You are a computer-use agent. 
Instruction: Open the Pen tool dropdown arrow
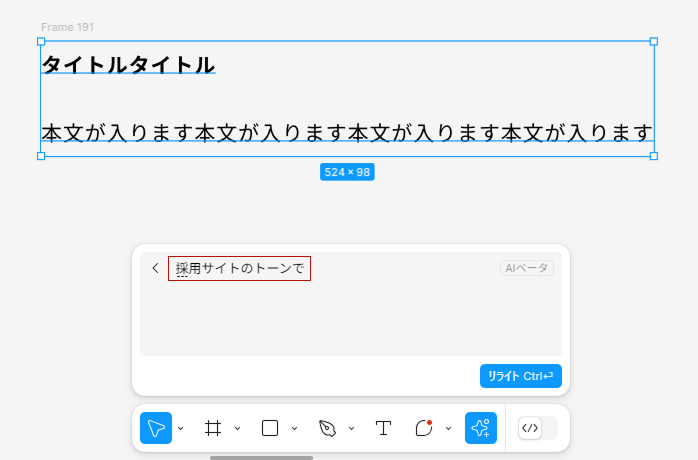pos(352,428)
